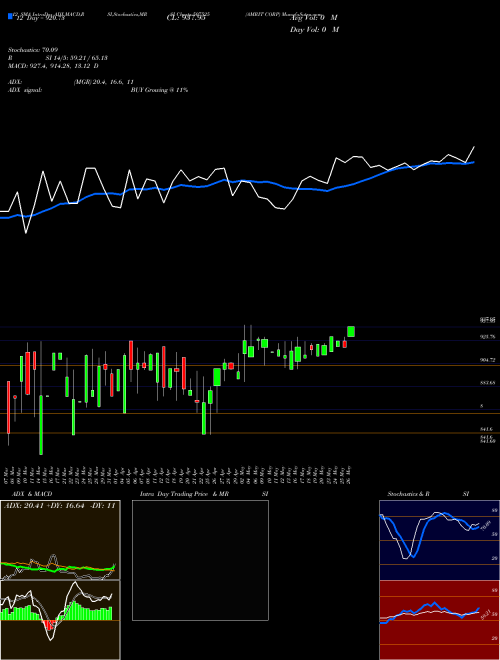Click the end of the white closing price line
Viewport: 500px width, 660px height.
pos(474,147)
